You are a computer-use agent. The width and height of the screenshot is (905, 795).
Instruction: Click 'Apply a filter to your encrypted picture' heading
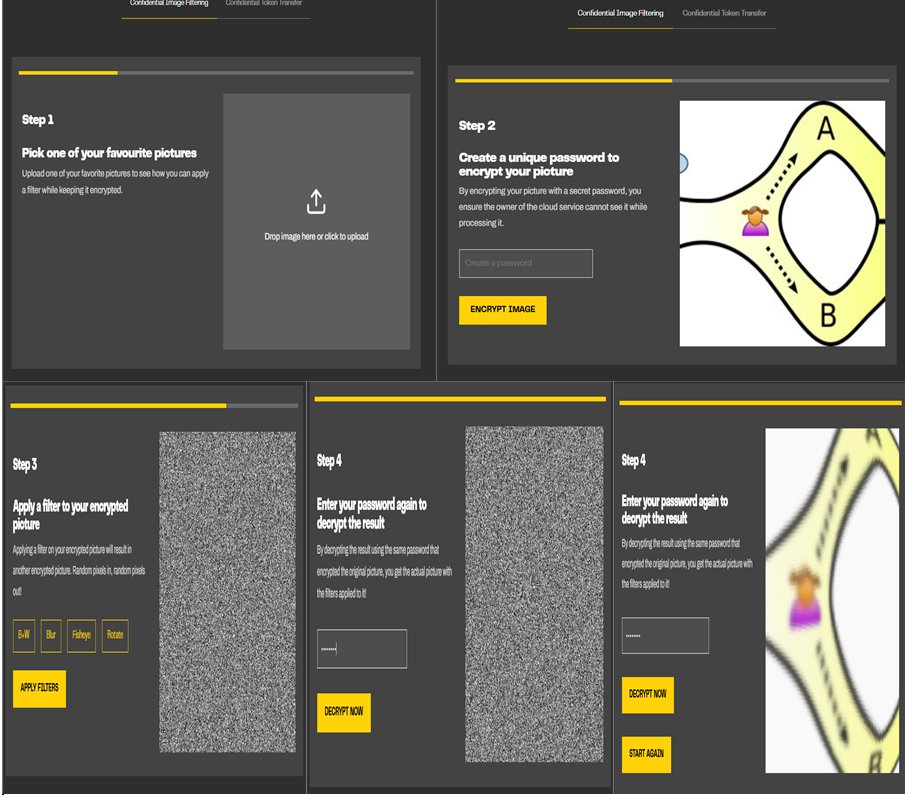[x=70, y=515]
